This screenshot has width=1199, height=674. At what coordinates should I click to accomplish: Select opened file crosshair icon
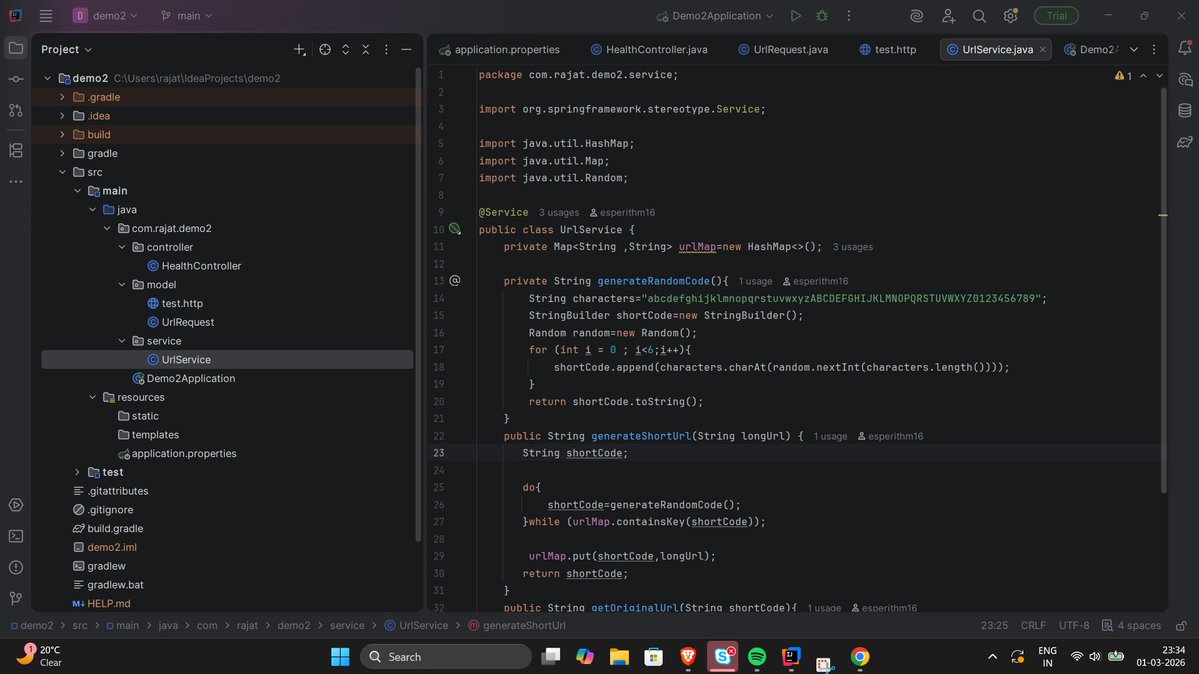(325, 49)
